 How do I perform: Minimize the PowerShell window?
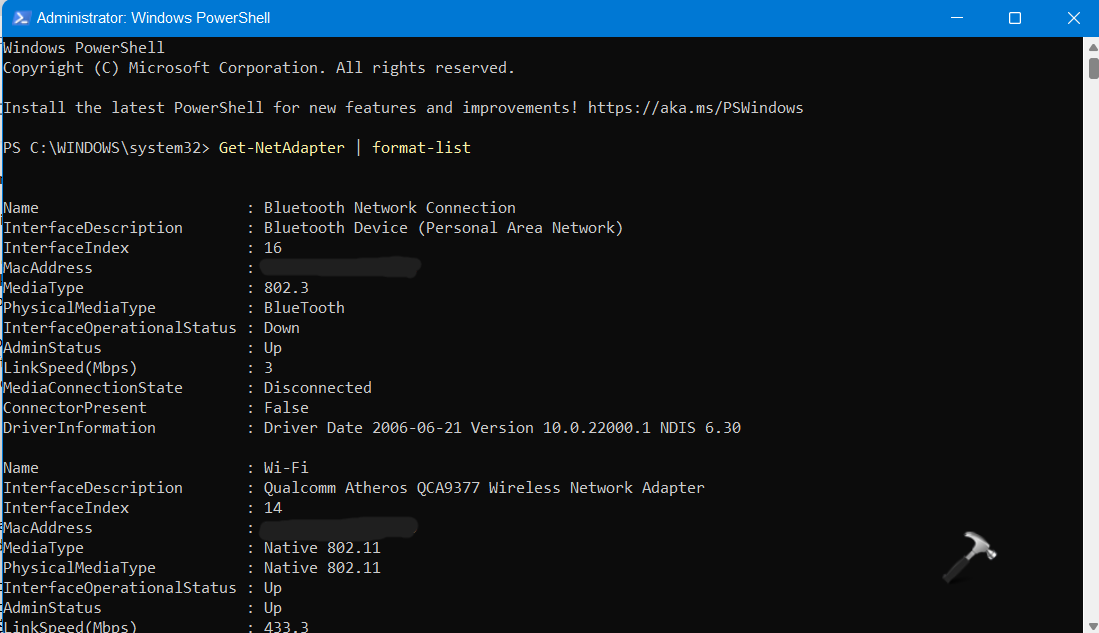[x=957, y=17]
